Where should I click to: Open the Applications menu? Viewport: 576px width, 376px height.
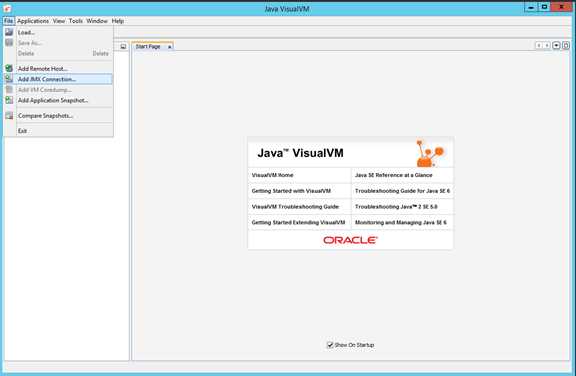point(33,21)
